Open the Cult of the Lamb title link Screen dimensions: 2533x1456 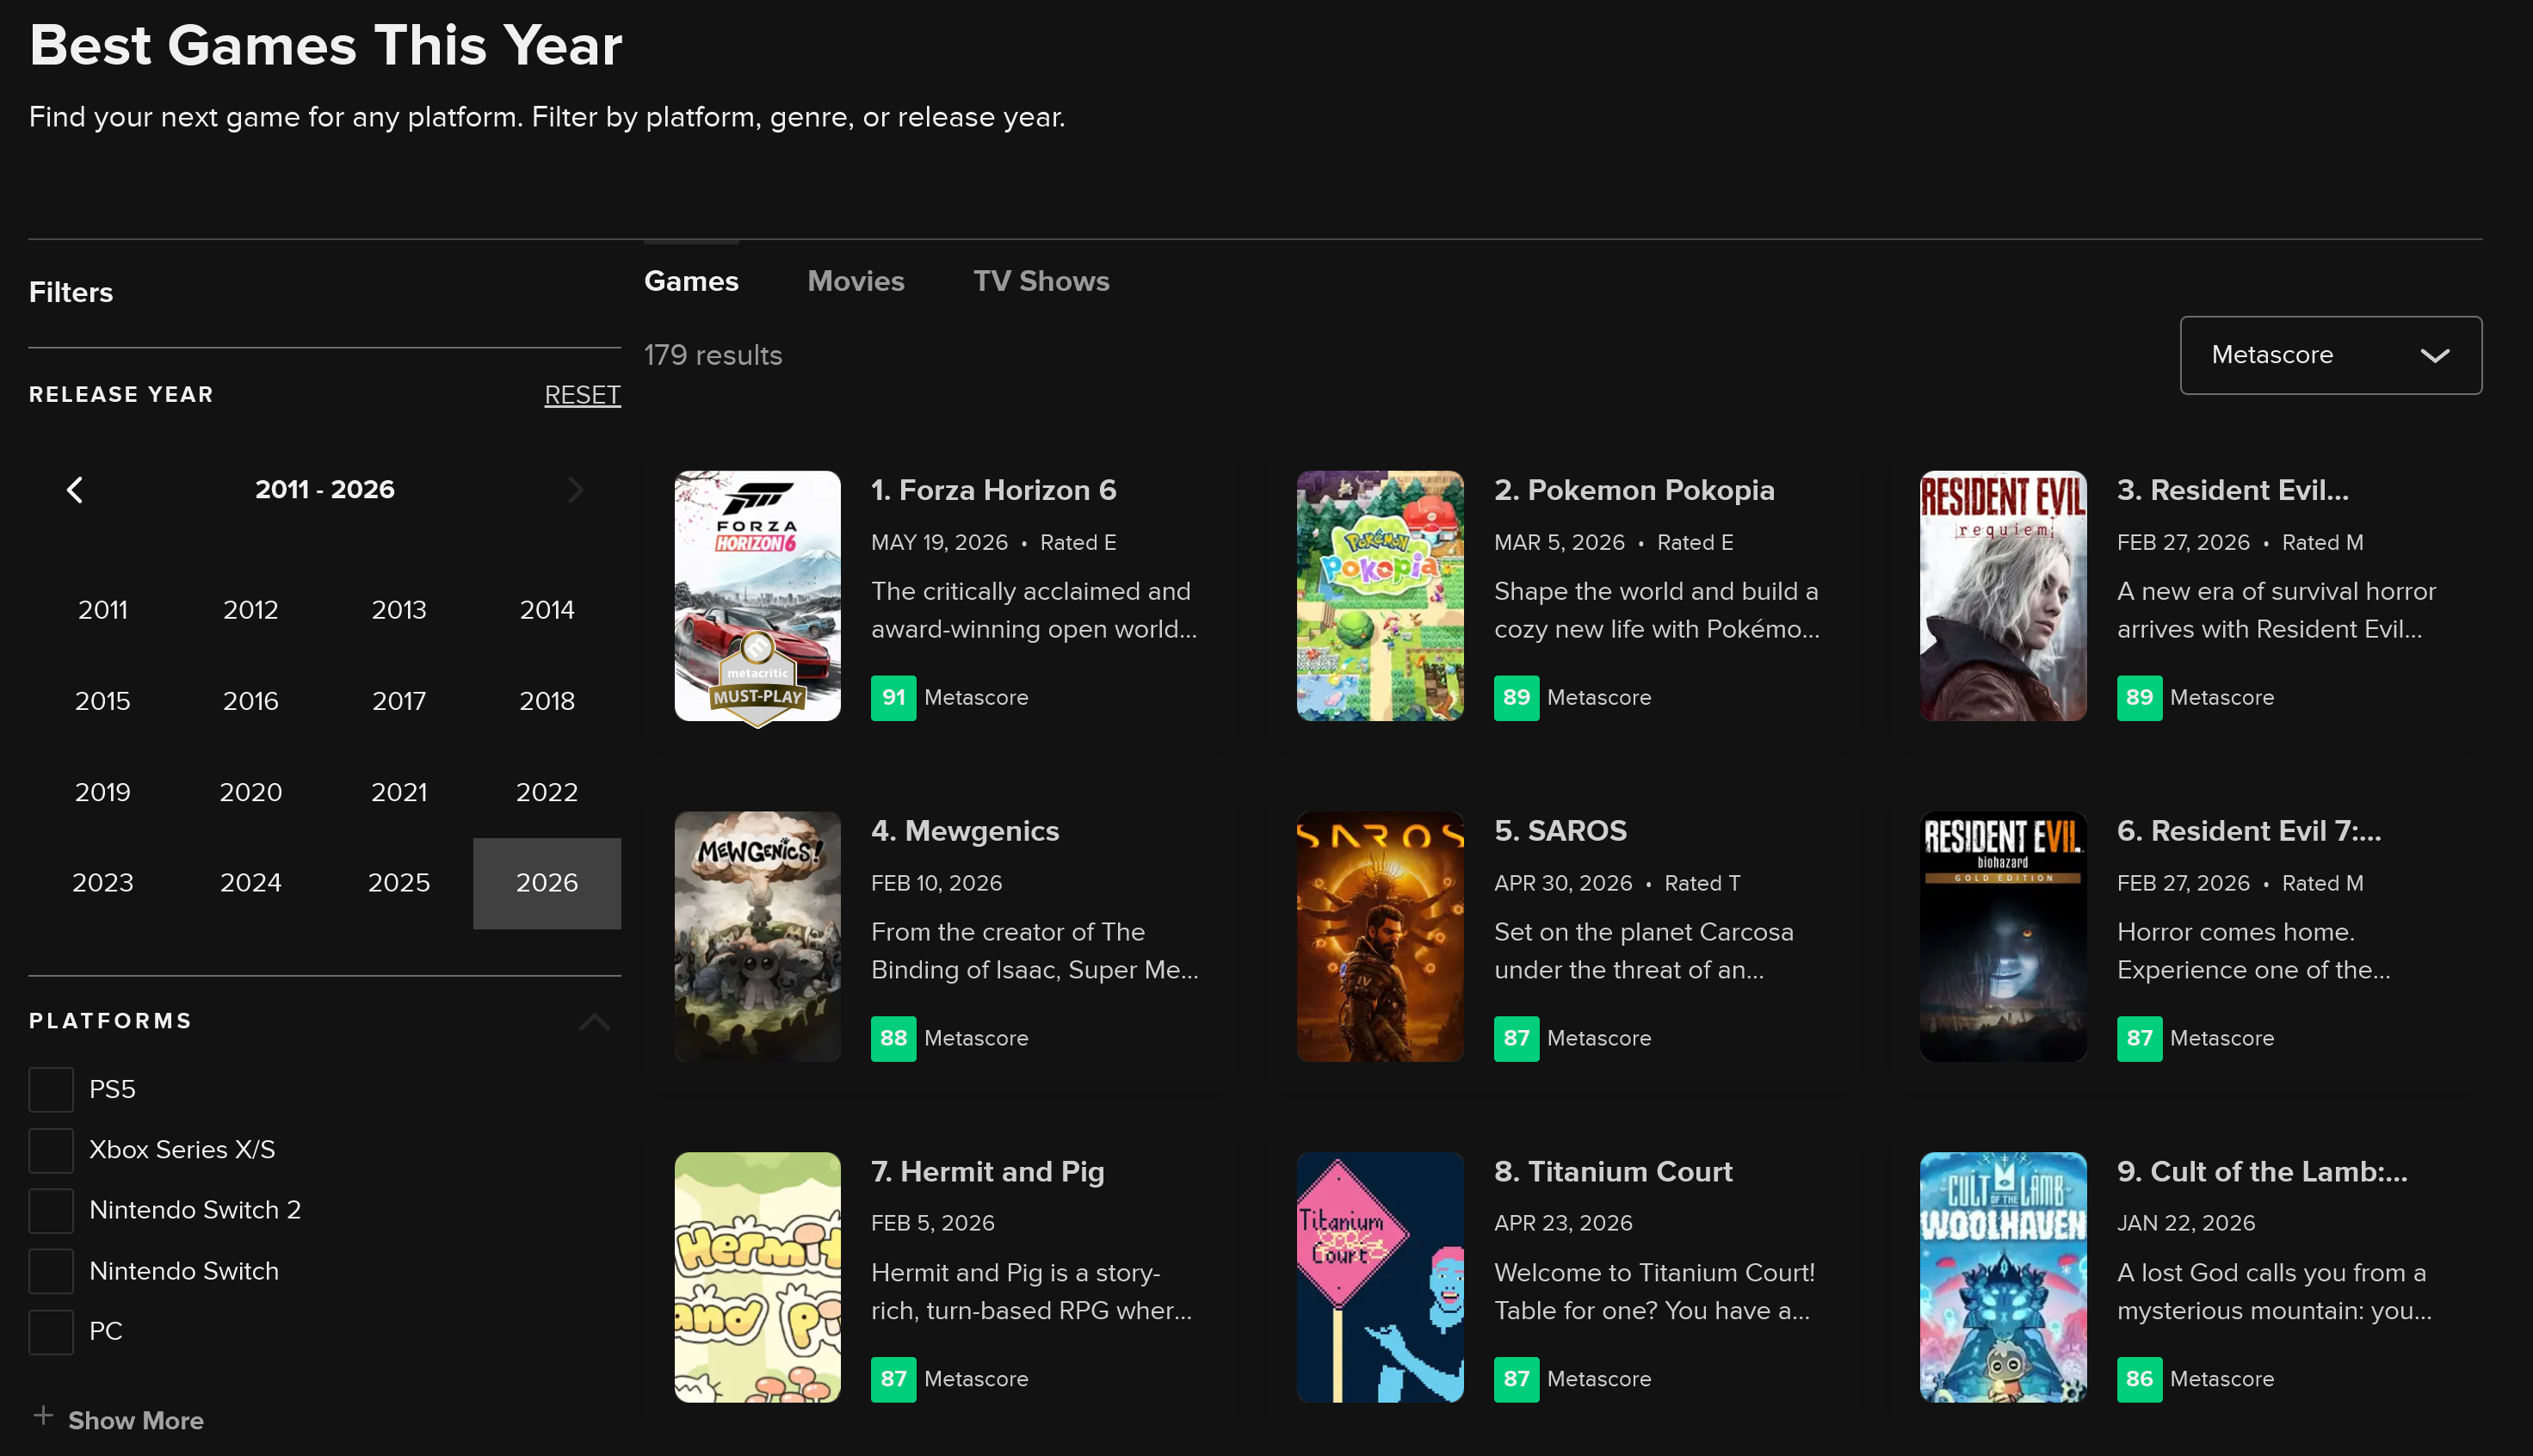click(2262, 1172)
